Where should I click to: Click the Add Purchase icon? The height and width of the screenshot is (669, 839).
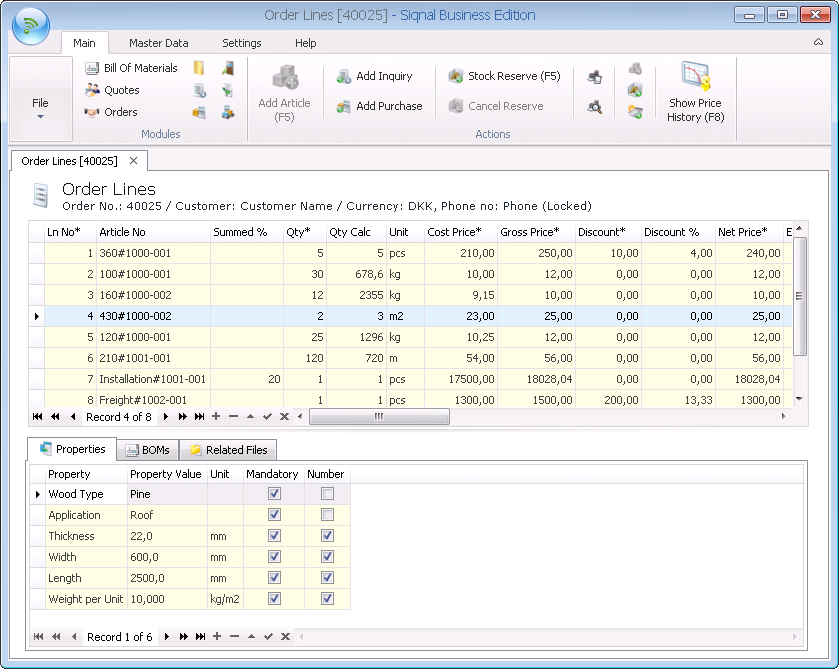[x=344, y=106]
